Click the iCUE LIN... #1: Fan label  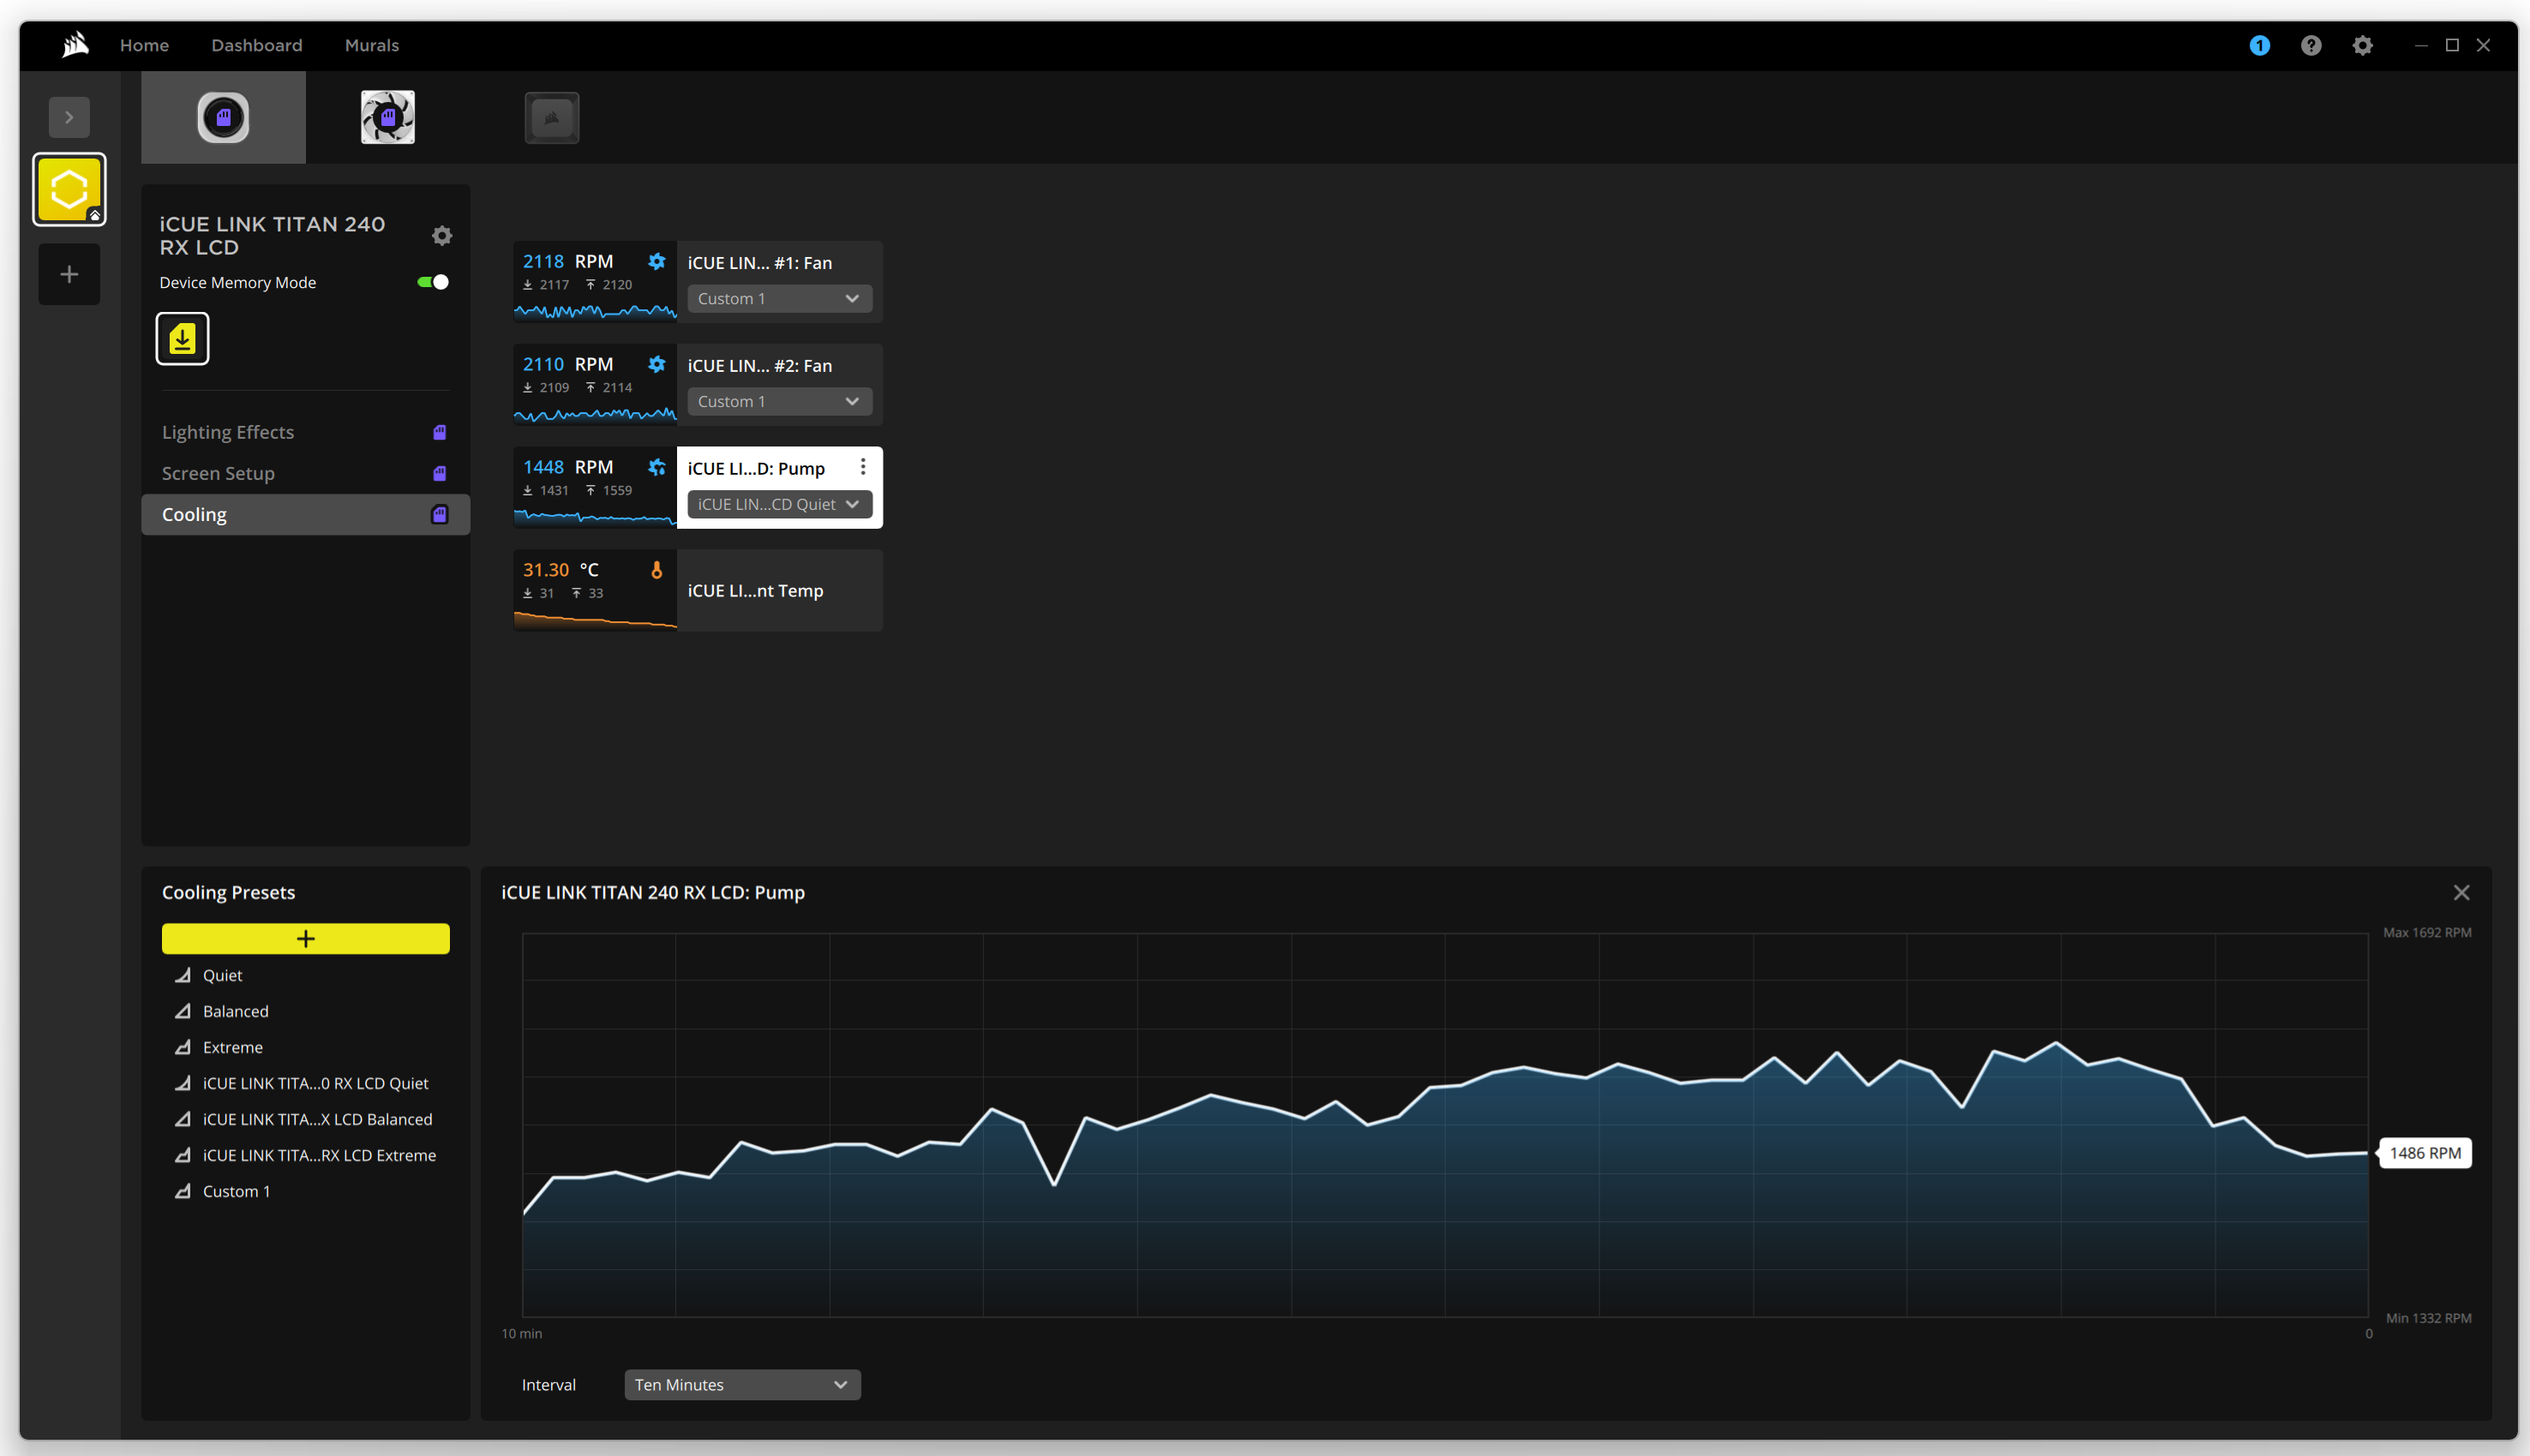point(759,263)
